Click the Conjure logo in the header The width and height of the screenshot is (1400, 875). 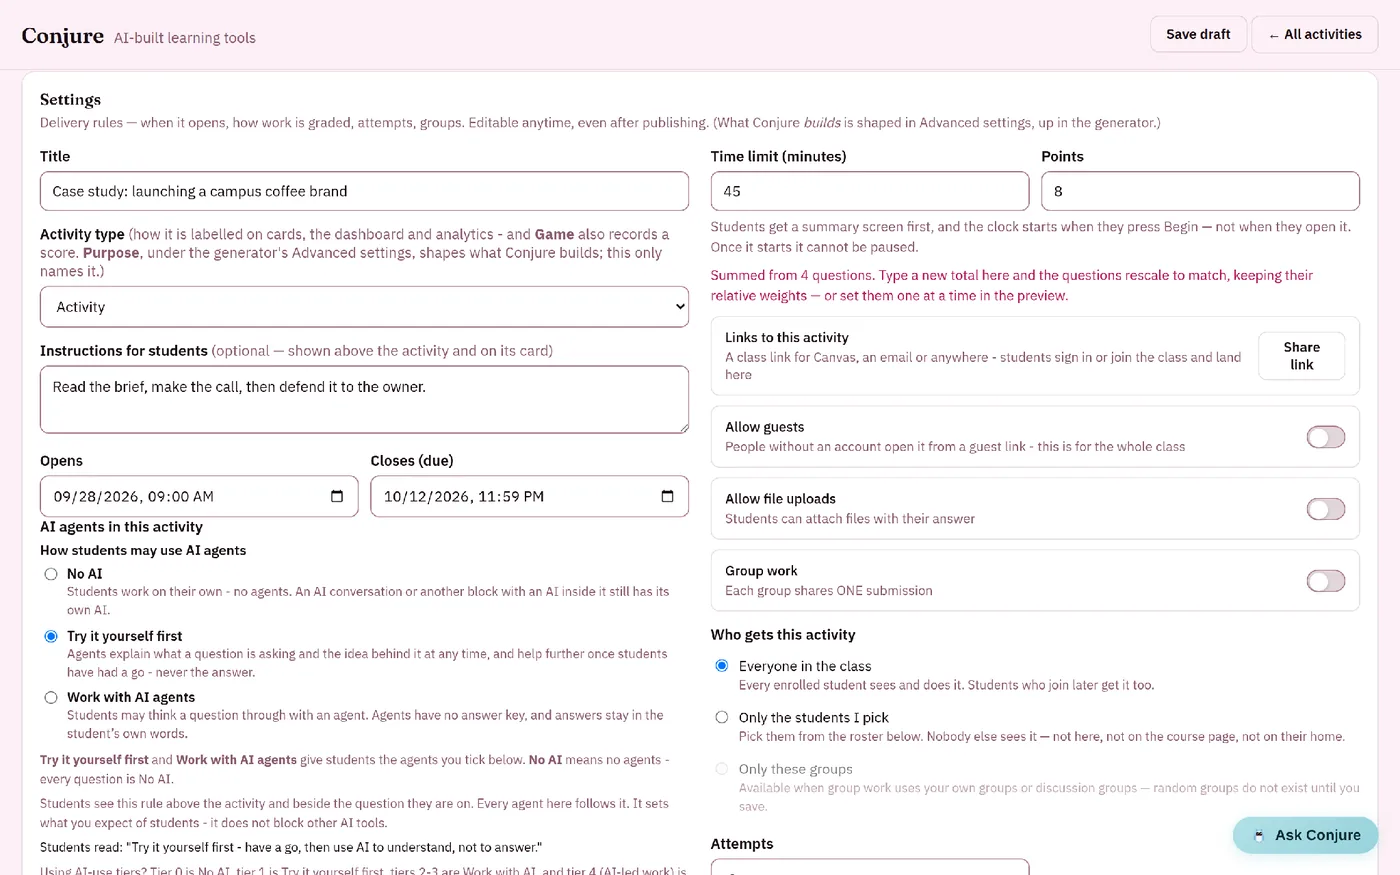(x=63, y=36)
